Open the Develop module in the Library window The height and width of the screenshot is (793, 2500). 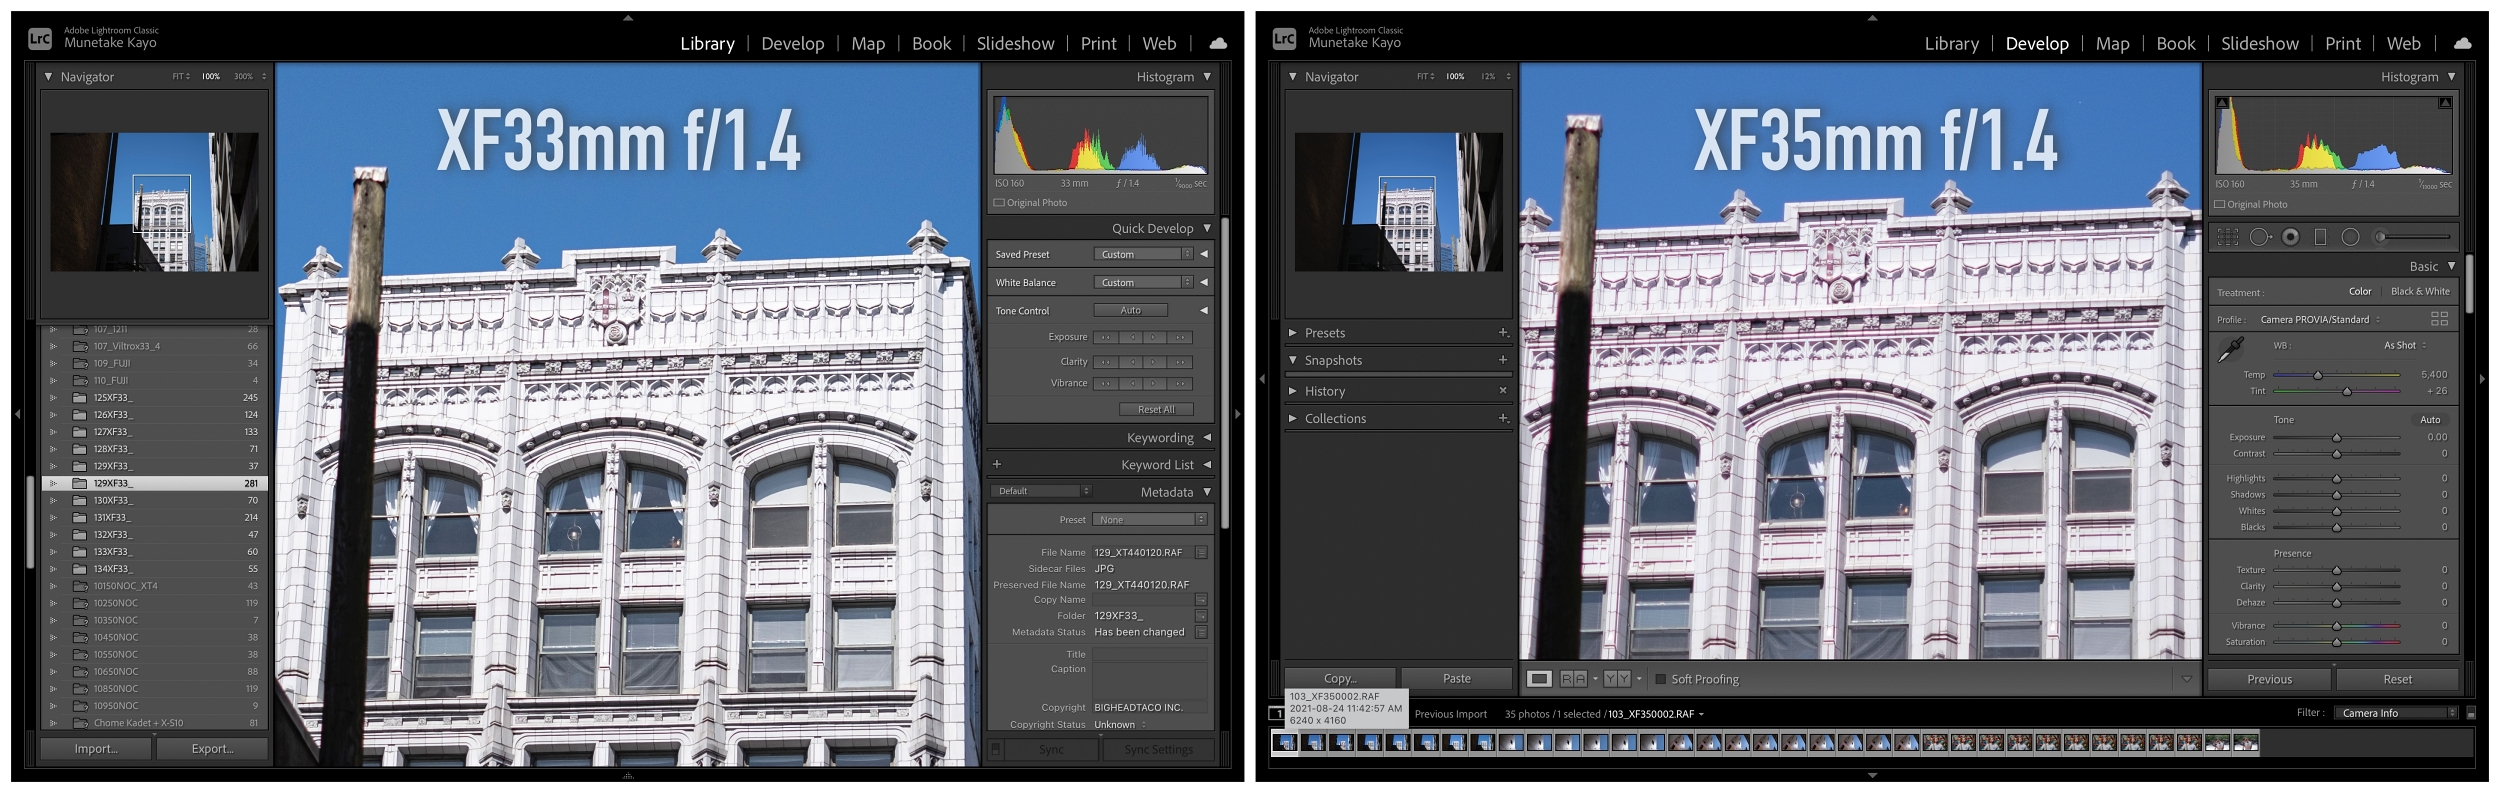pos(793,43)
